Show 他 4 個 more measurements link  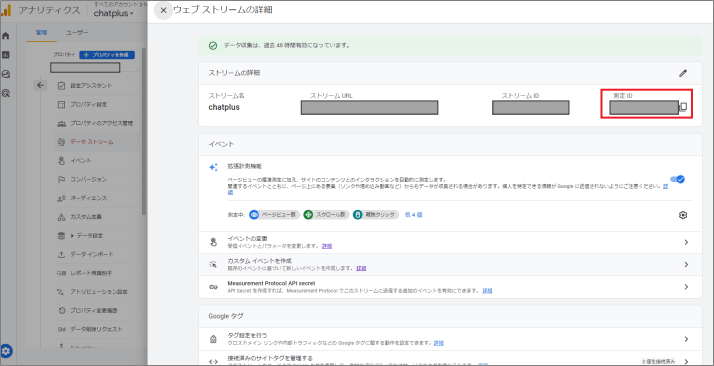413,214
